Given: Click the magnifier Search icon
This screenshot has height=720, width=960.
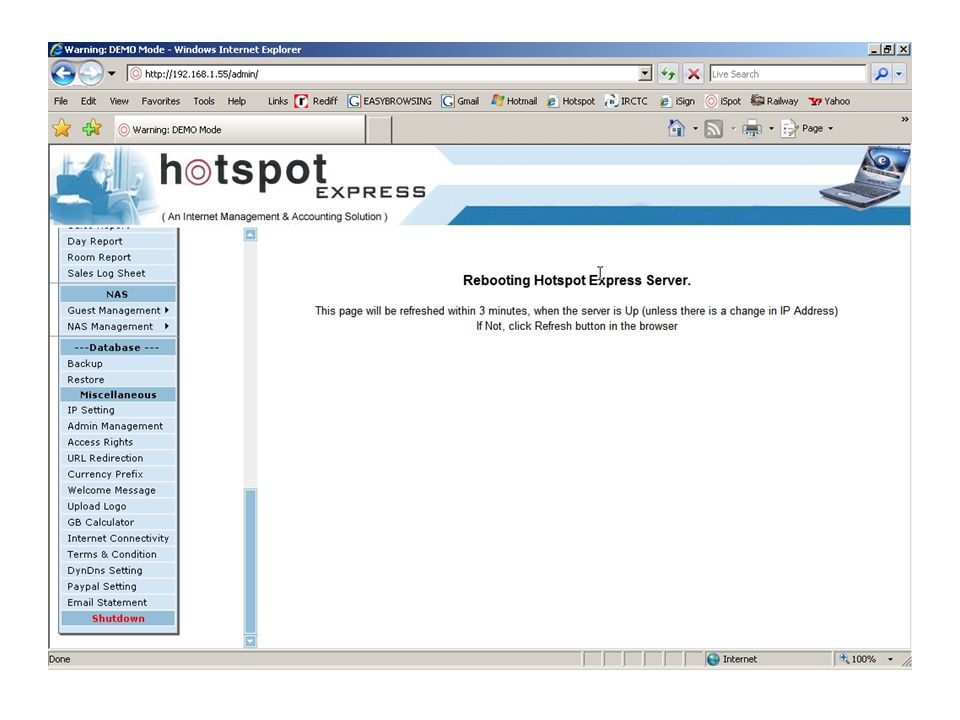Looking at the screenshot, I should pyautogui.click(x=882, y=74).
